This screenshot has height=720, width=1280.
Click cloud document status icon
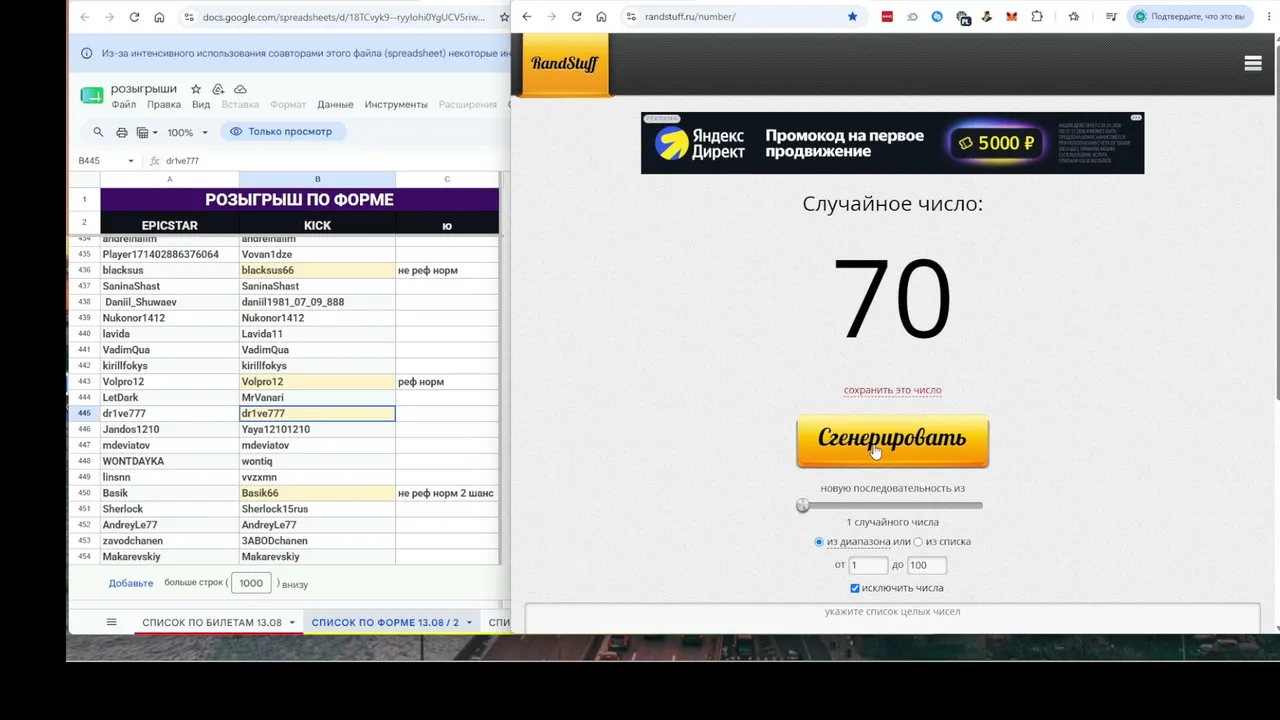pyautogui.click(x=240, y=89)
